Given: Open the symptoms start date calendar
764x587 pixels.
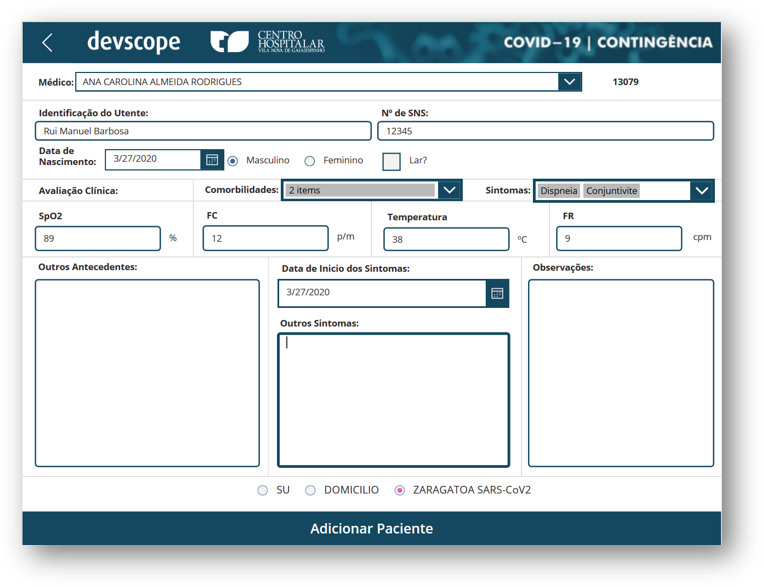Looking at the screenshot, I should [497, 293].
